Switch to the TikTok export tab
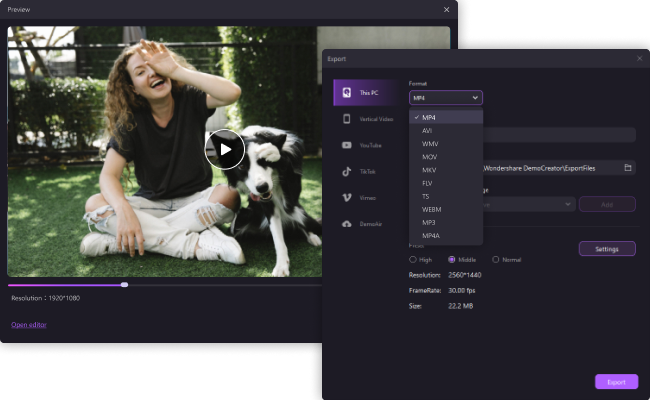This screenshot has height=400, width=650. pos(366,171)
